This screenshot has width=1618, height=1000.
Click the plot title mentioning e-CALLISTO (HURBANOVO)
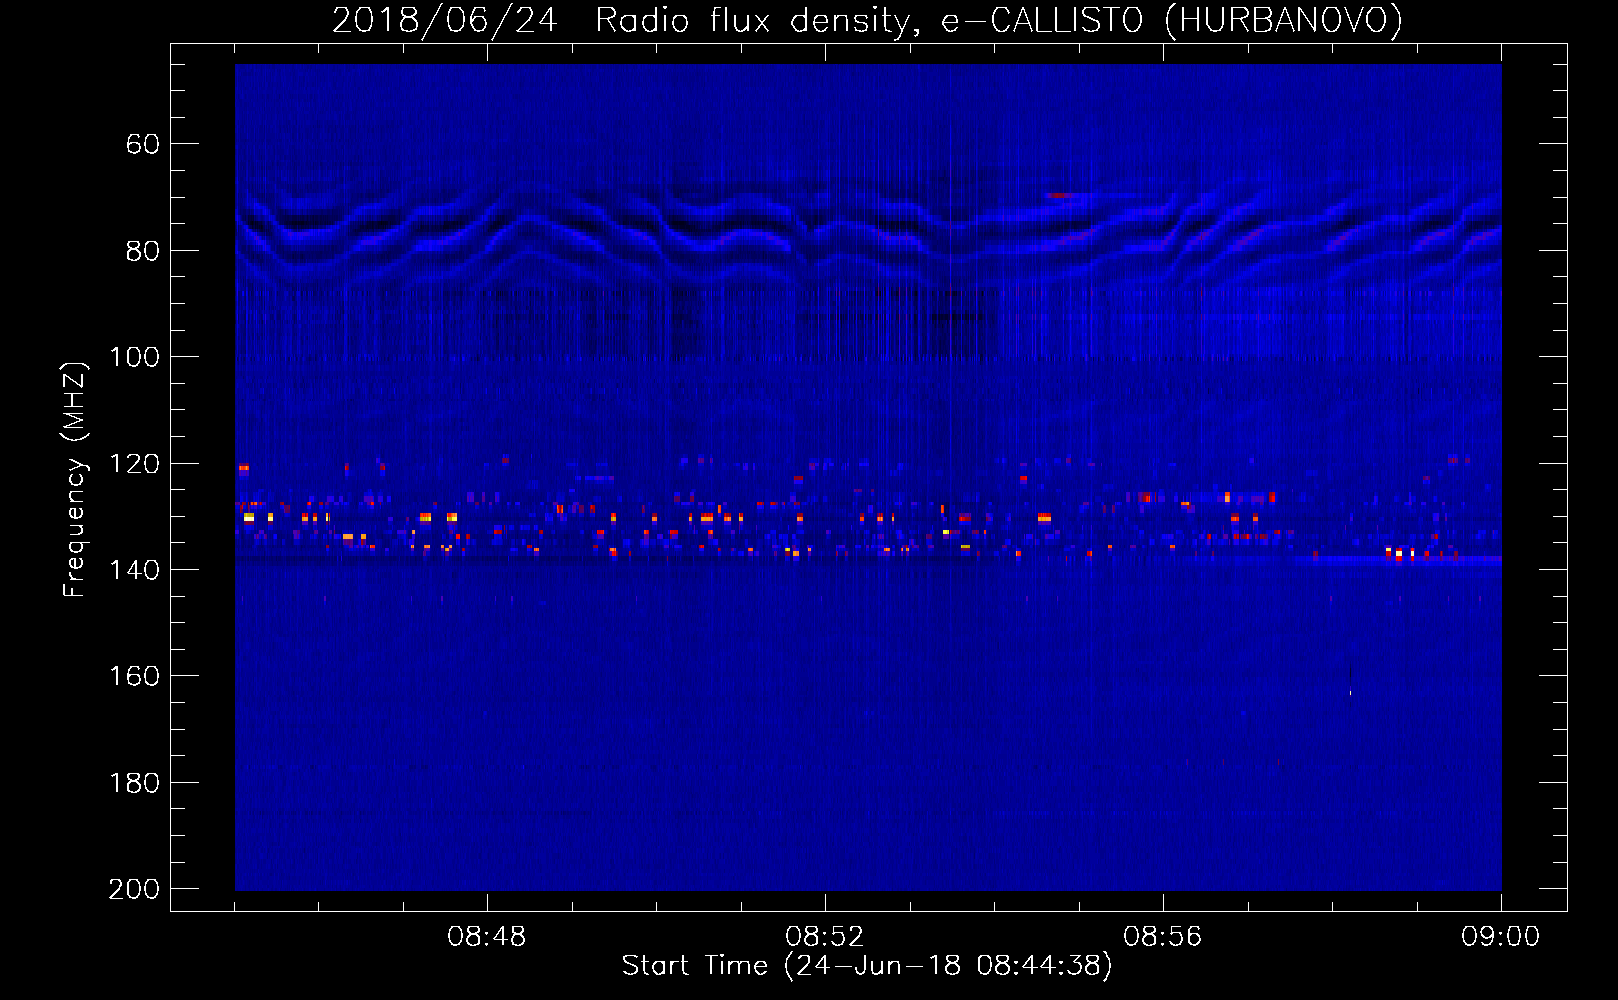867,20
